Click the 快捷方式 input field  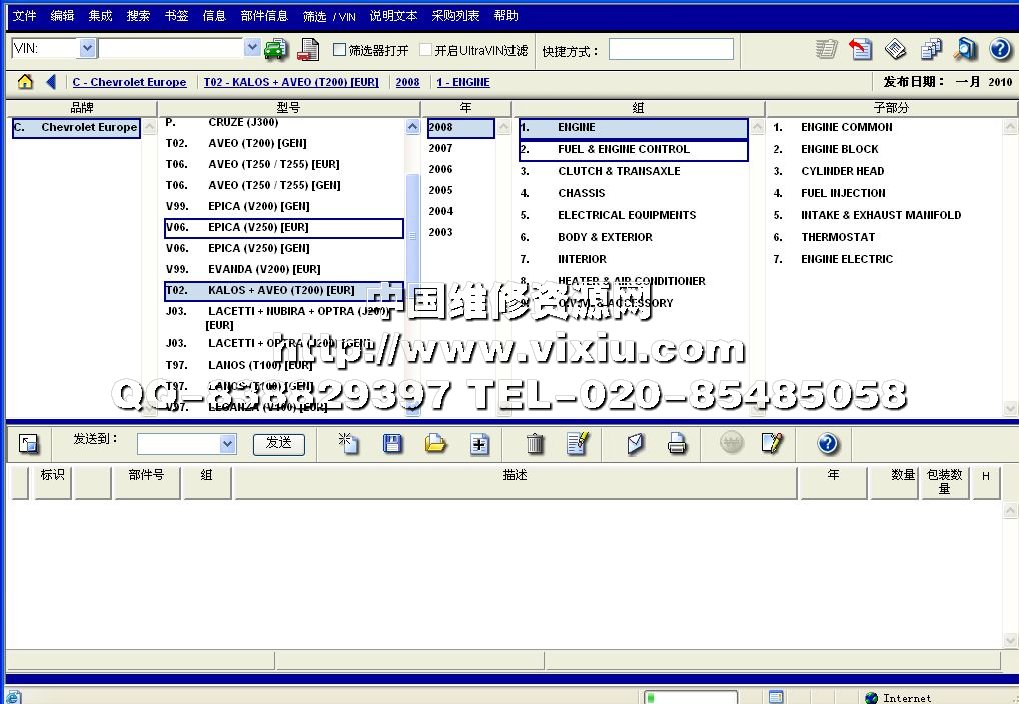tap(670, 49)
